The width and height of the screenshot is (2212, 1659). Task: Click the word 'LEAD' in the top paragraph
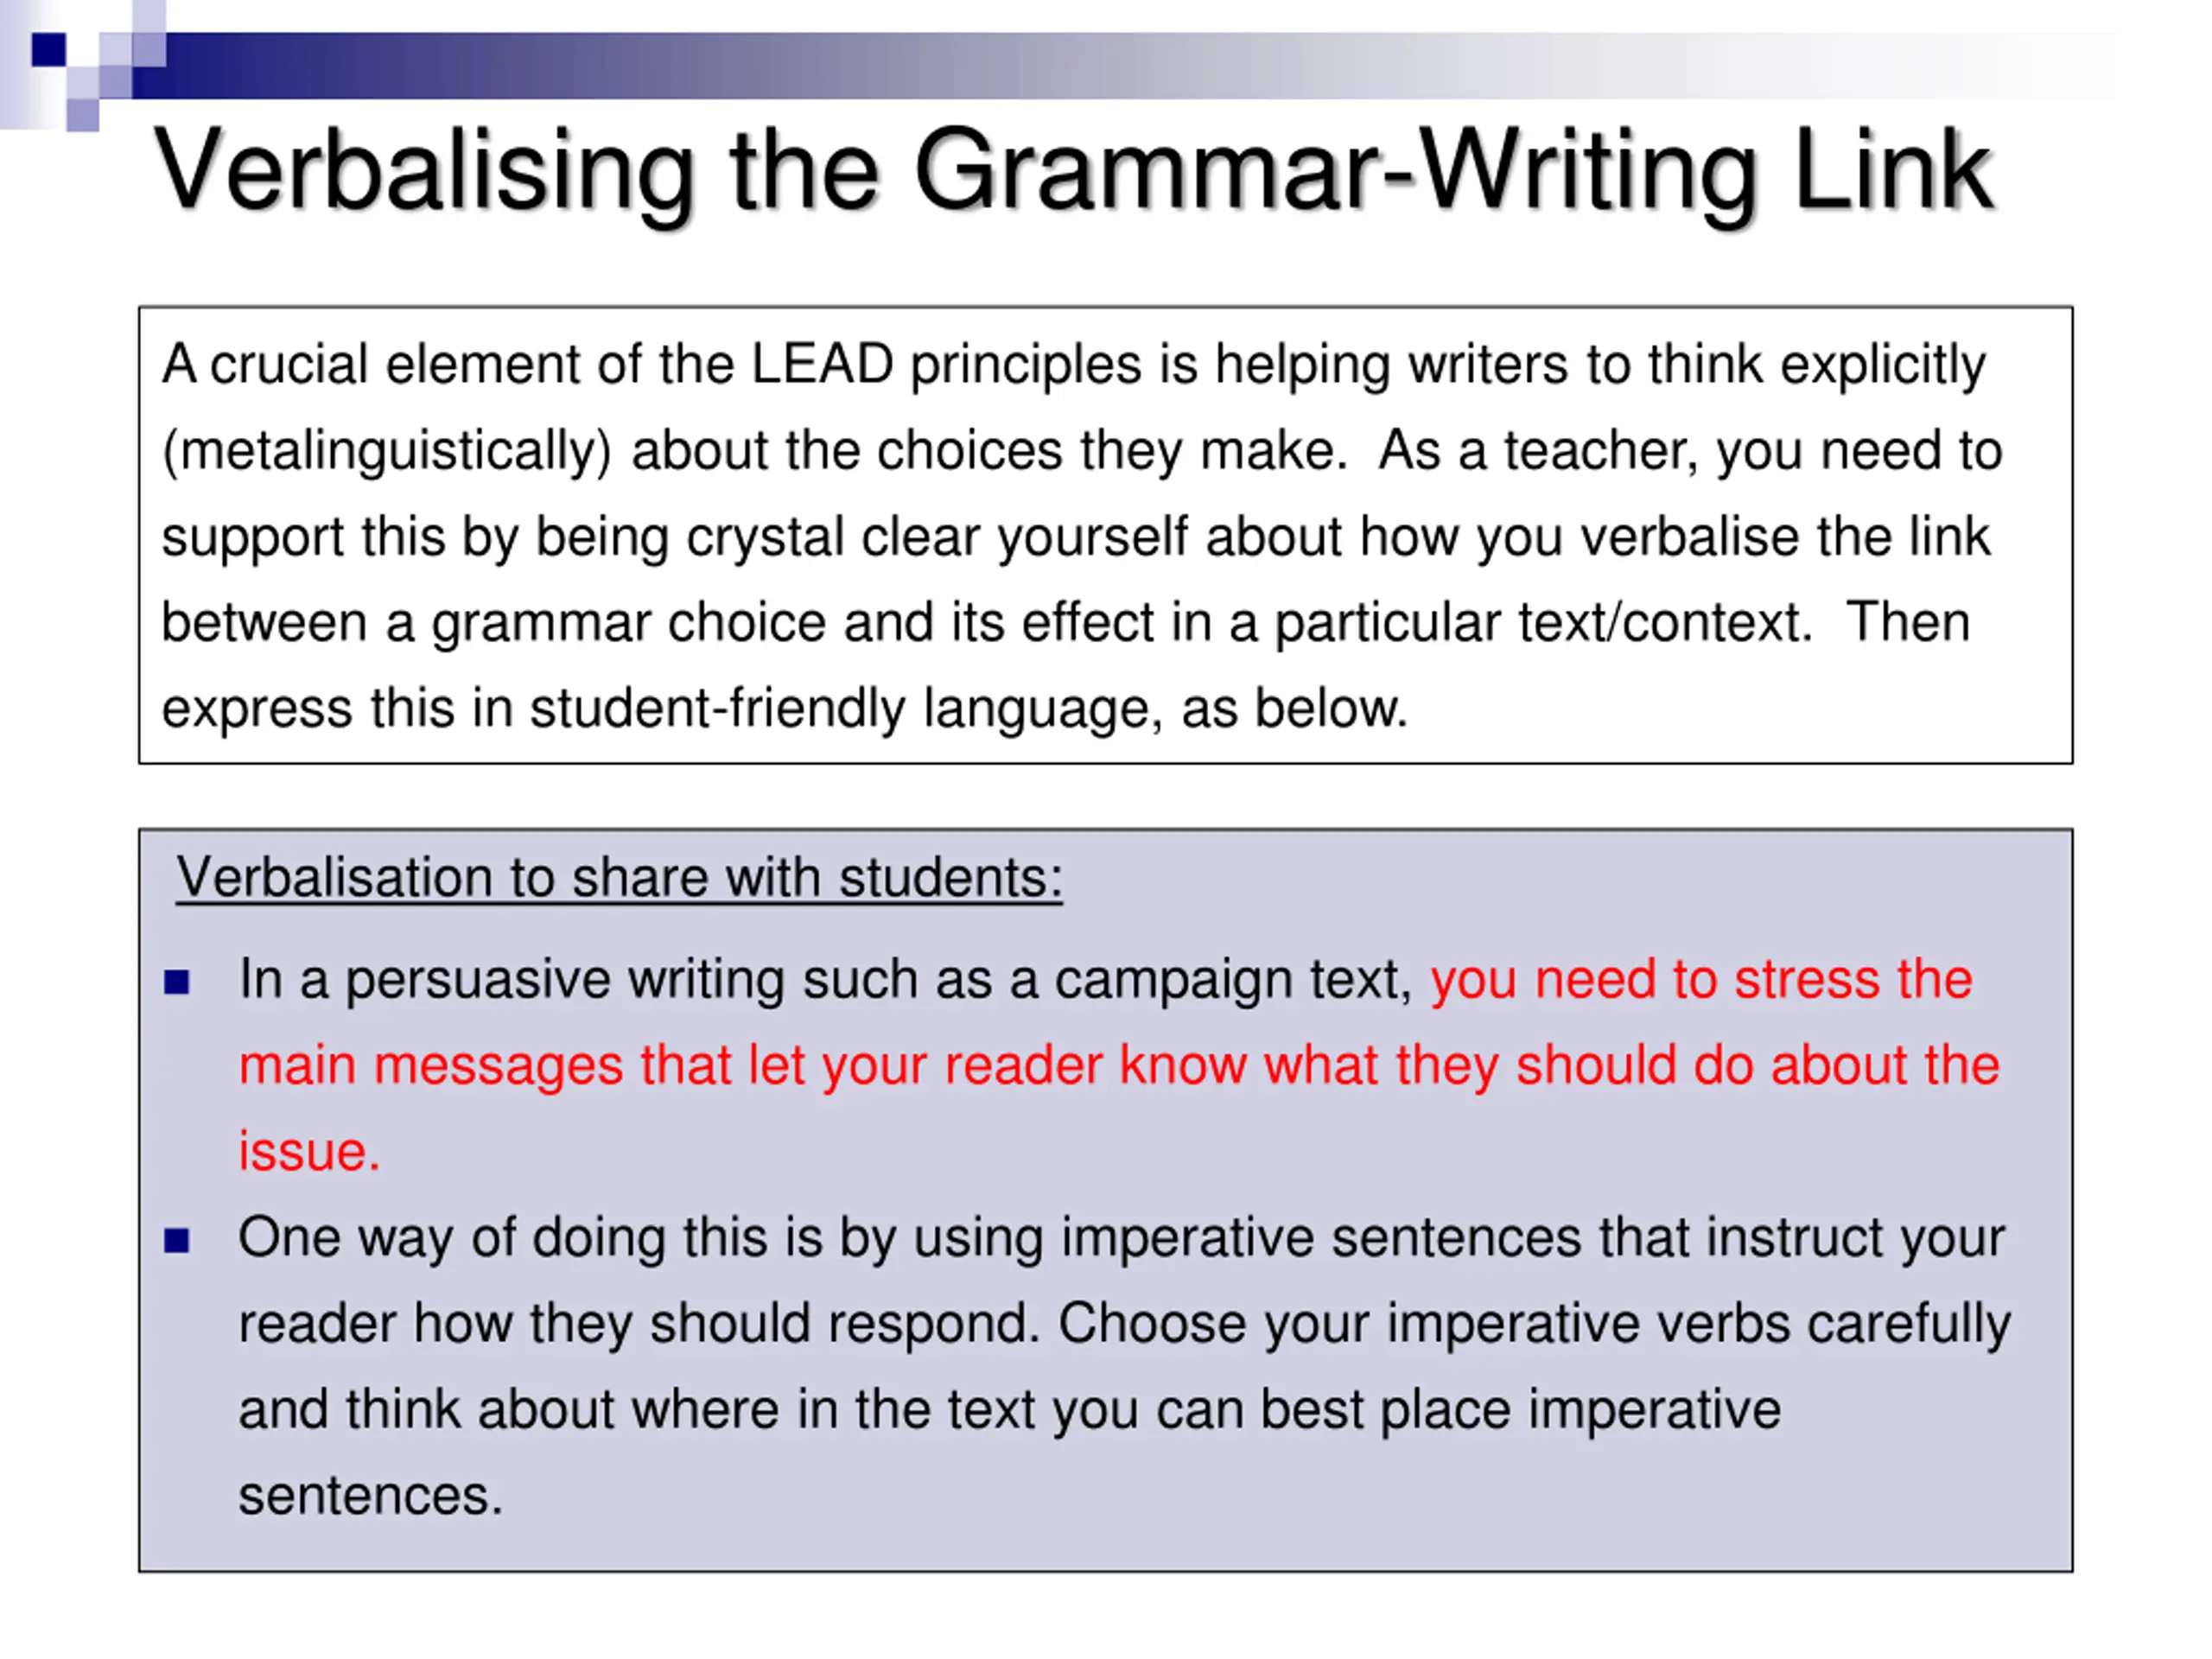point(822,363)
